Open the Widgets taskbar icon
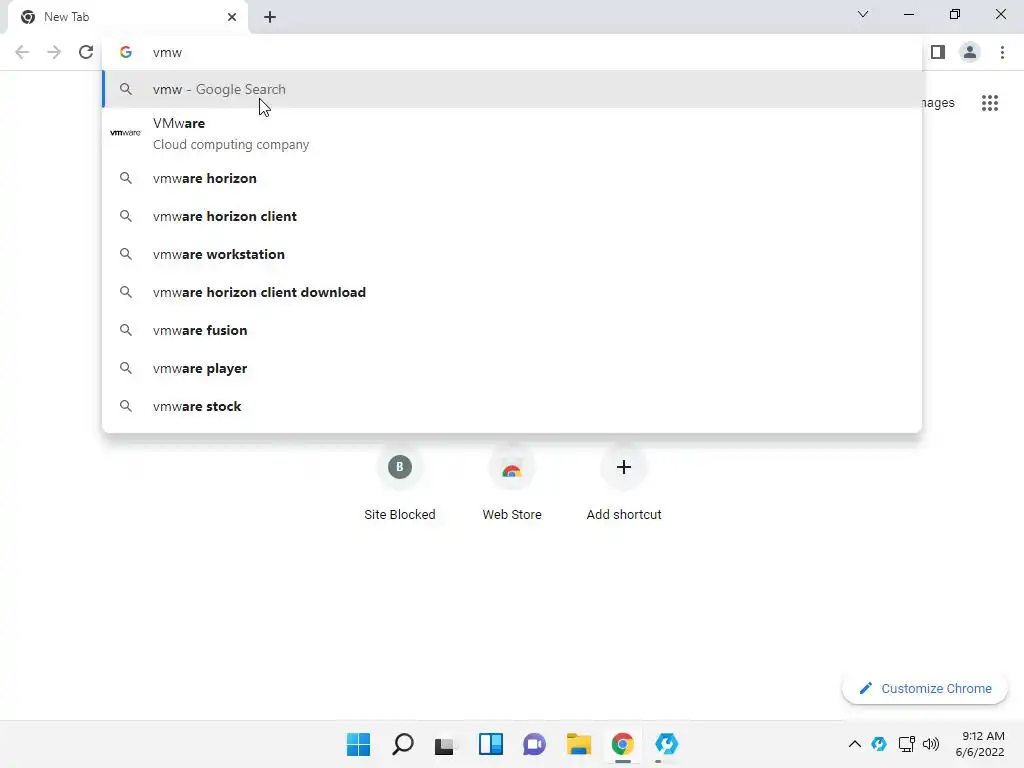The width and height of the screenshot is (1024, 768). click(x=490, y=744)
